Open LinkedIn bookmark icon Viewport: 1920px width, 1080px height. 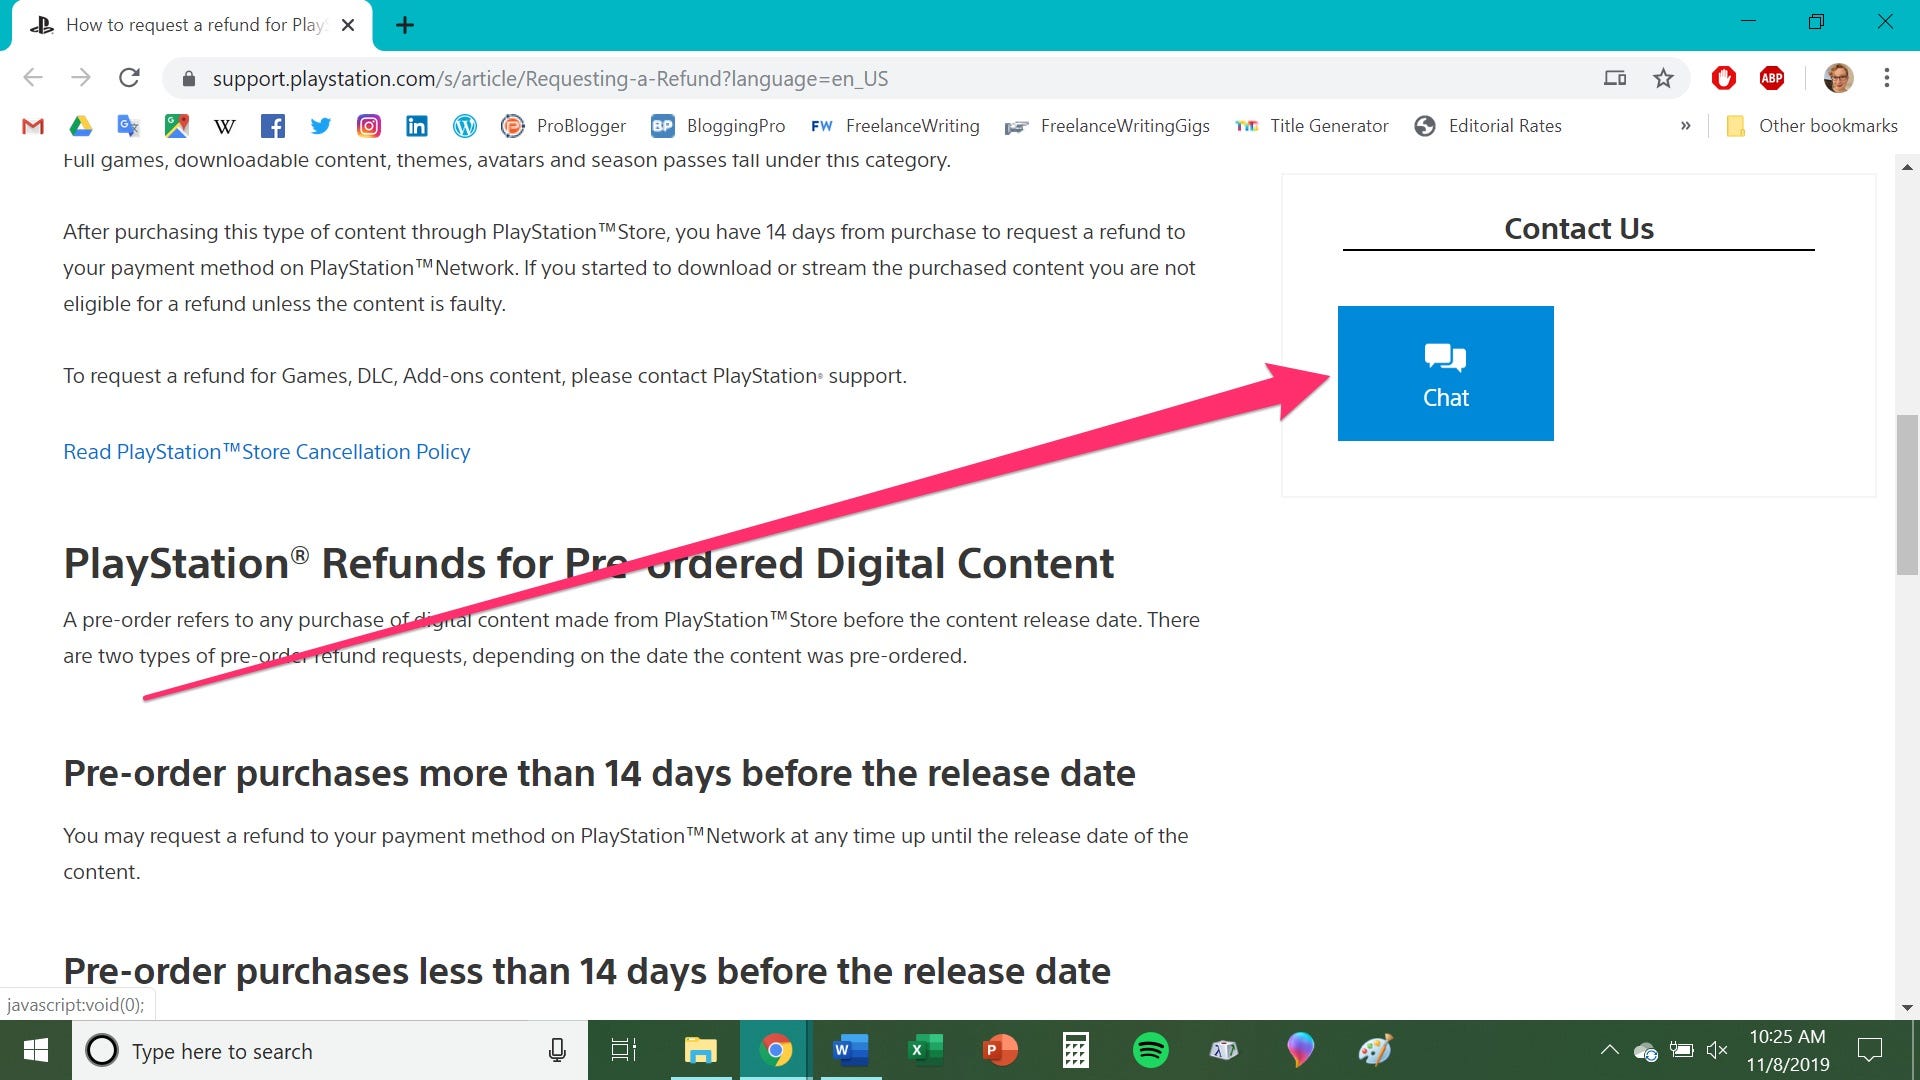[x=415, y=124]
